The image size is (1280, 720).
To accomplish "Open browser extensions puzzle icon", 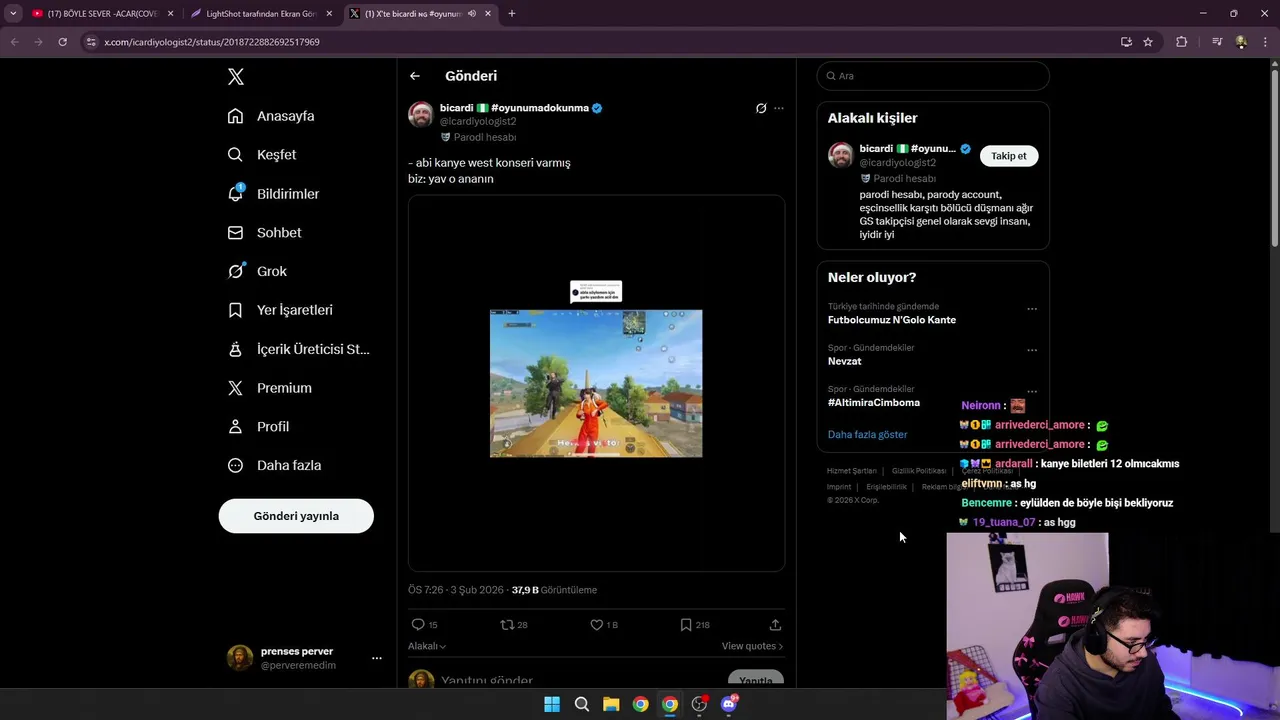I will click(1182, 42).
